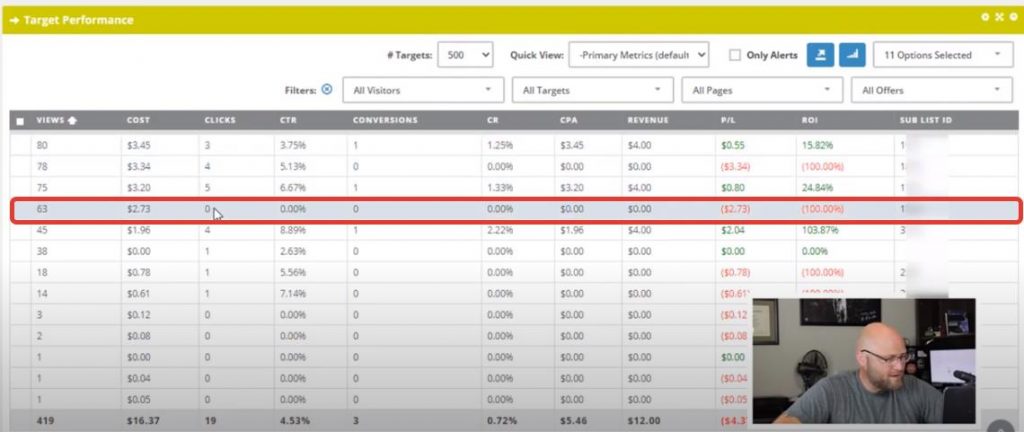Open the All Visitors filter dropdown

[x=423, y=90]
